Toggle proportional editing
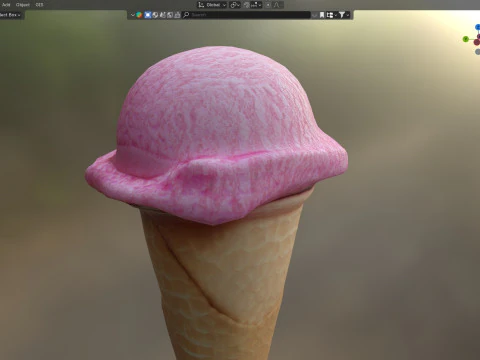 click(268, 5)
